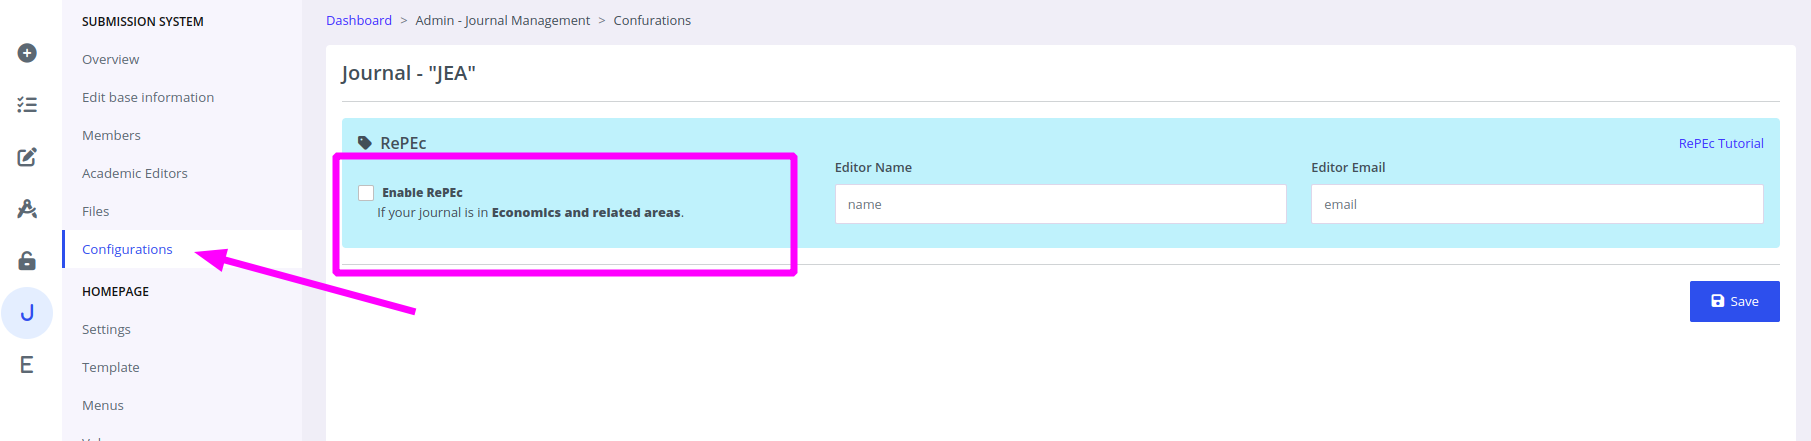Enable the RePEc checkbox
The height and width of the screenshot is (441, 1811).
[366, 193]
